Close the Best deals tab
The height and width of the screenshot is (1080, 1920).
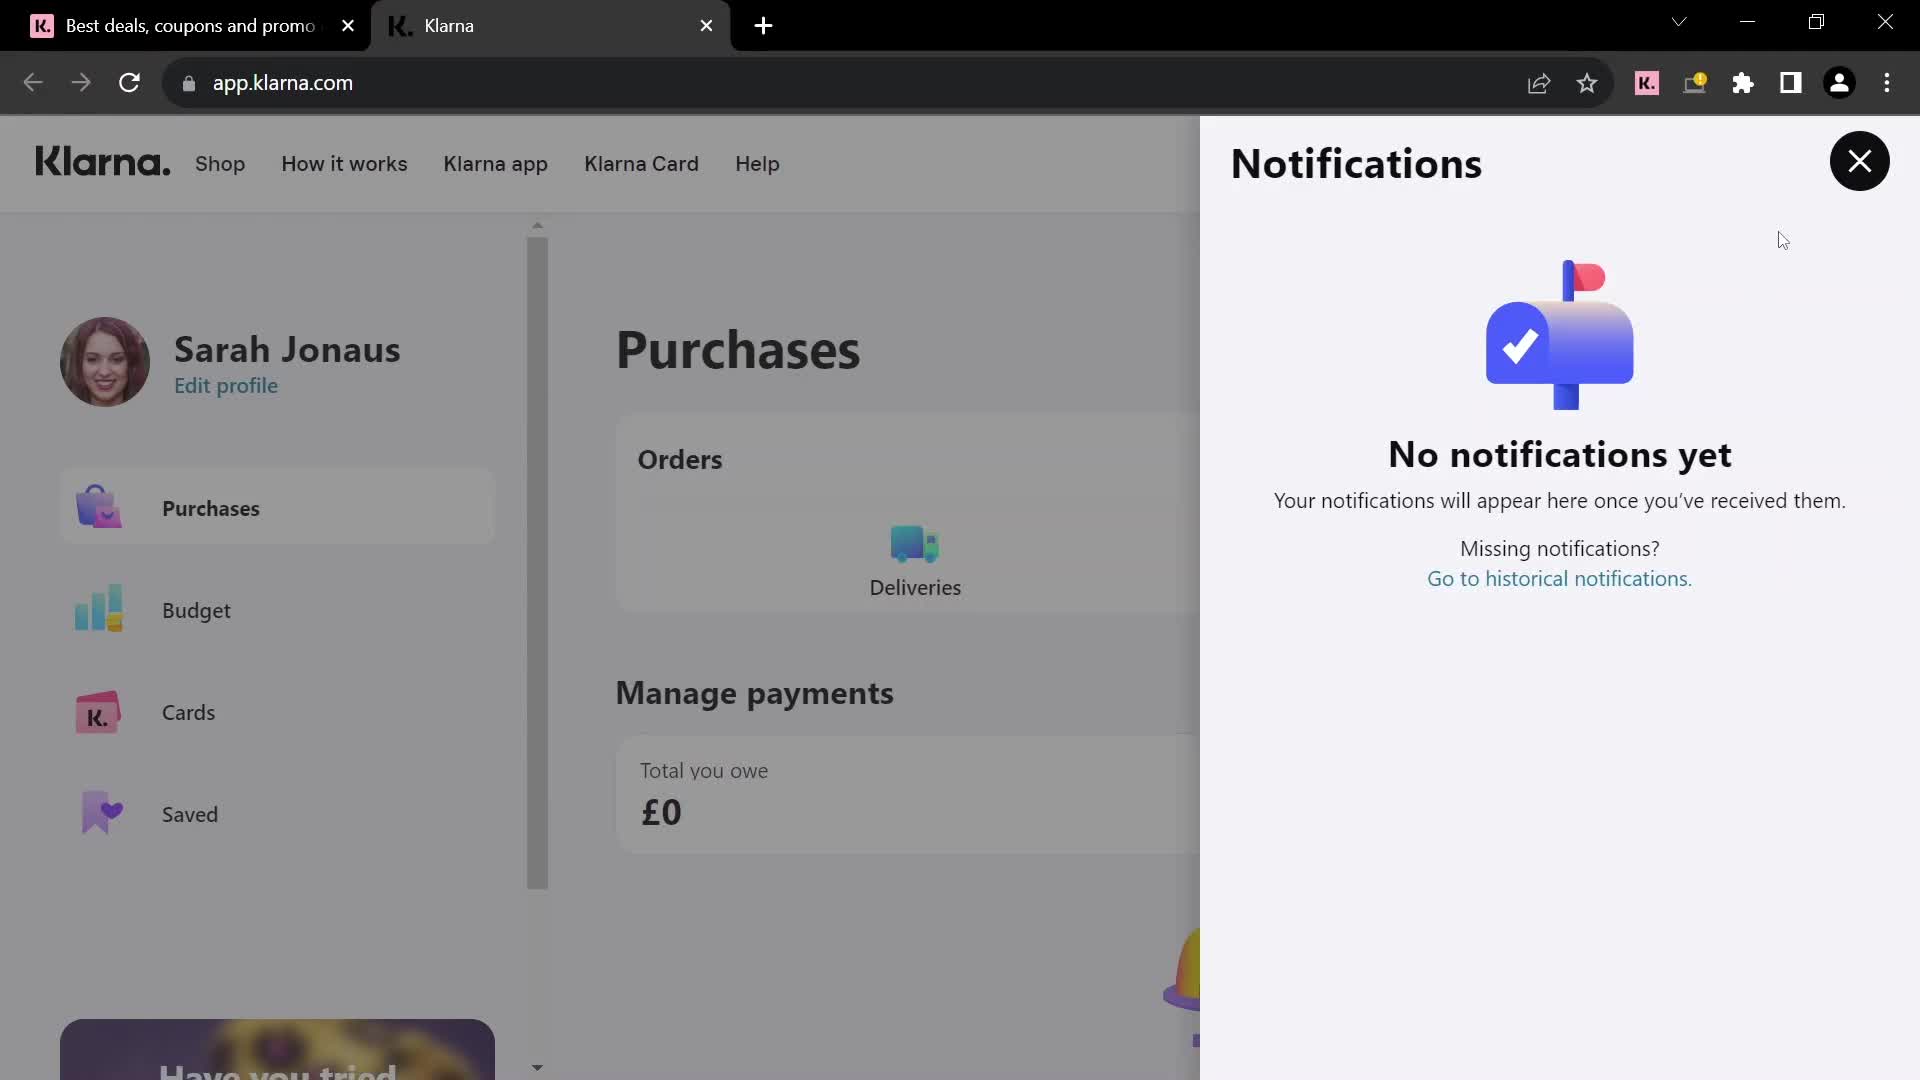tap(348, 26)
